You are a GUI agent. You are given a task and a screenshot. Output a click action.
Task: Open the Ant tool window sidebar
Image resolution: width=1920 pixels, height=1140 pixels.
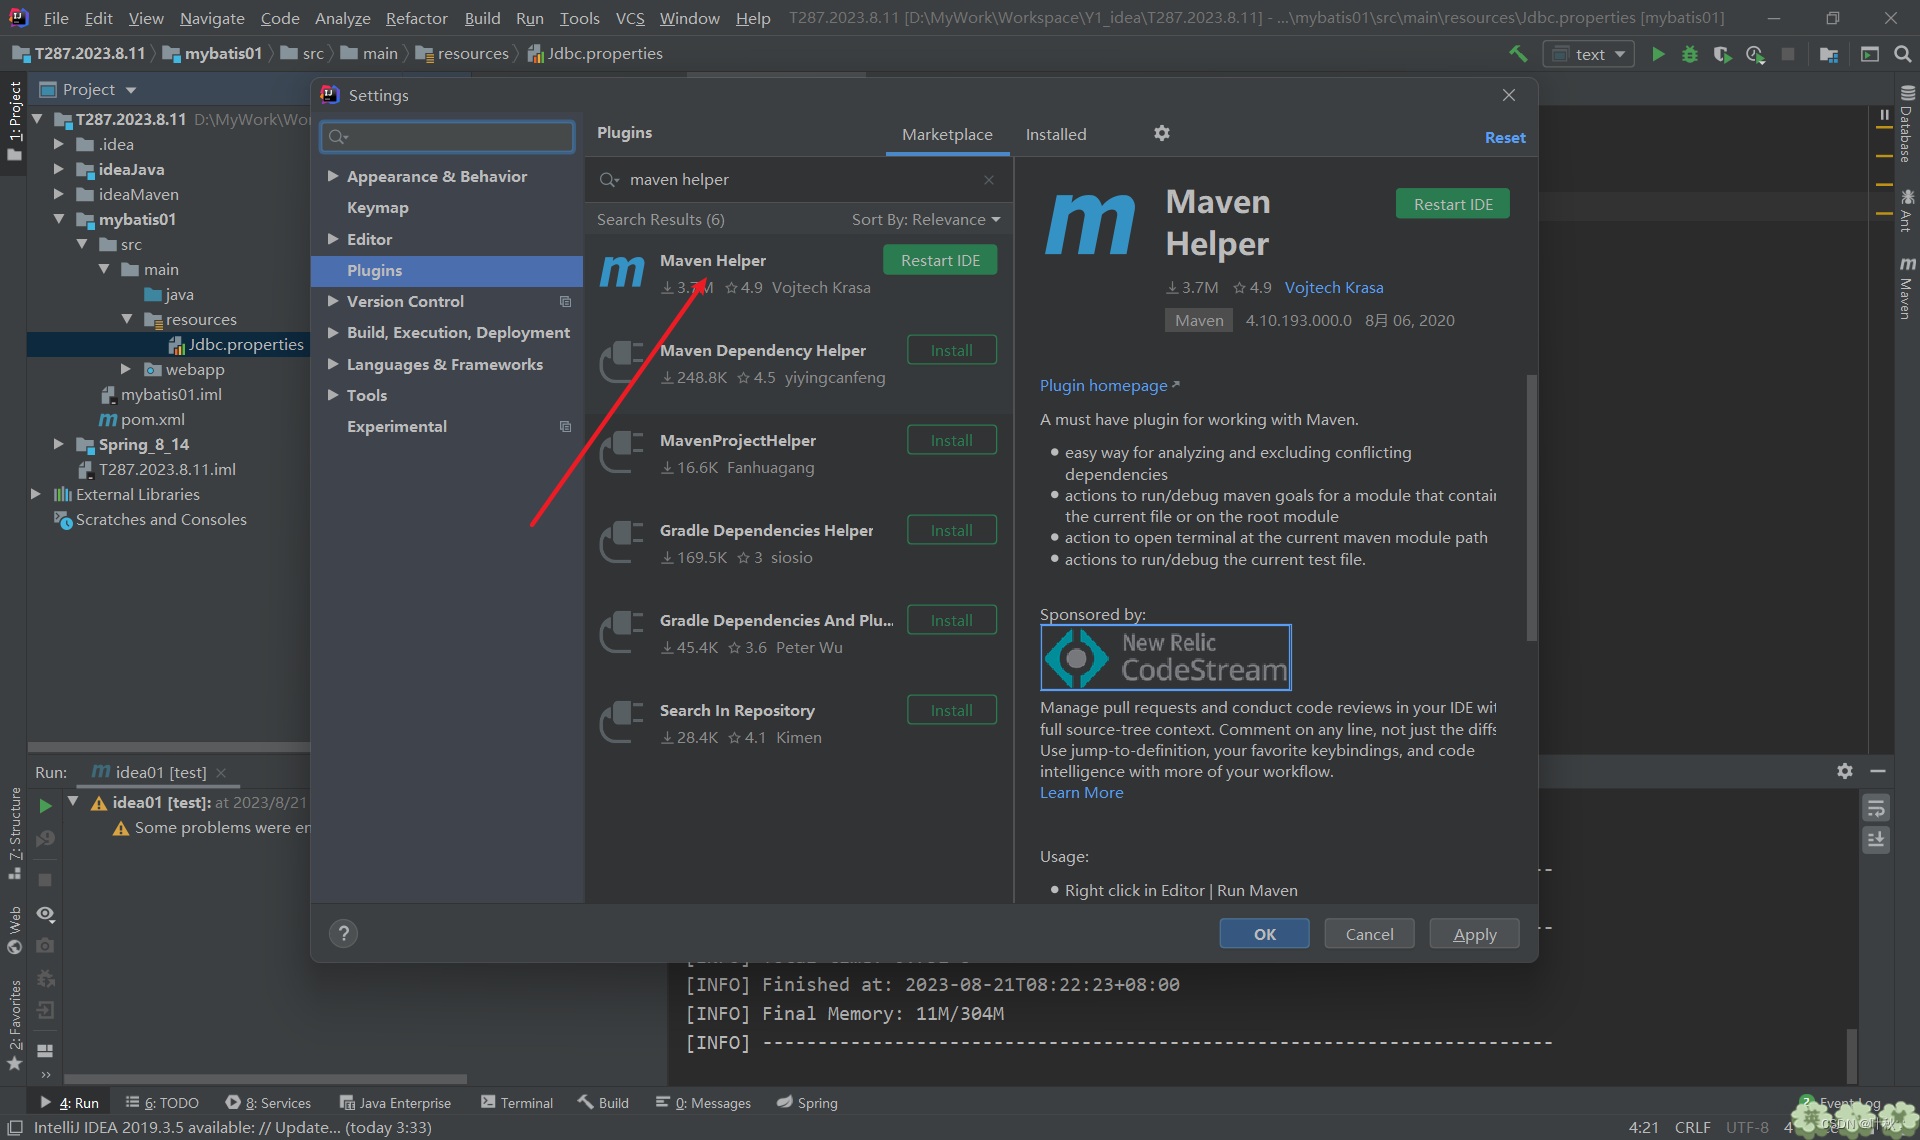(x=1907, y=211)
